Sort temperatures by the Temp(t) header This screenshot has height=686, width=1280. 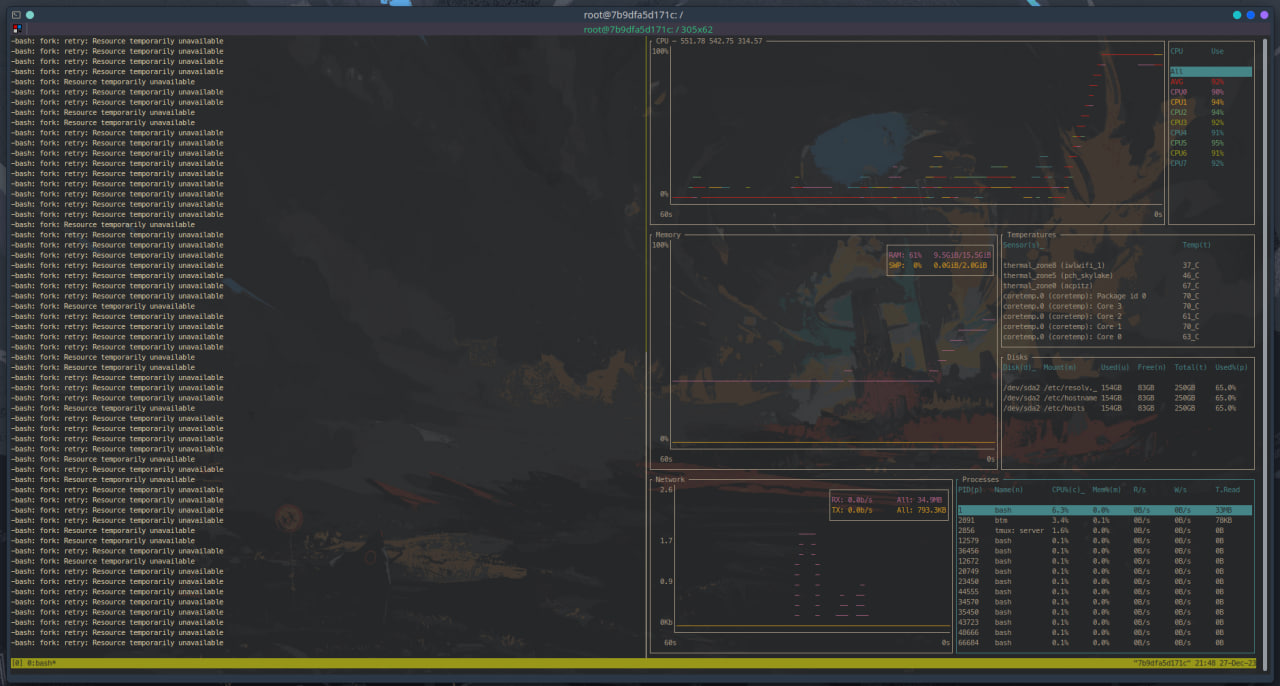pos(1196,245)
